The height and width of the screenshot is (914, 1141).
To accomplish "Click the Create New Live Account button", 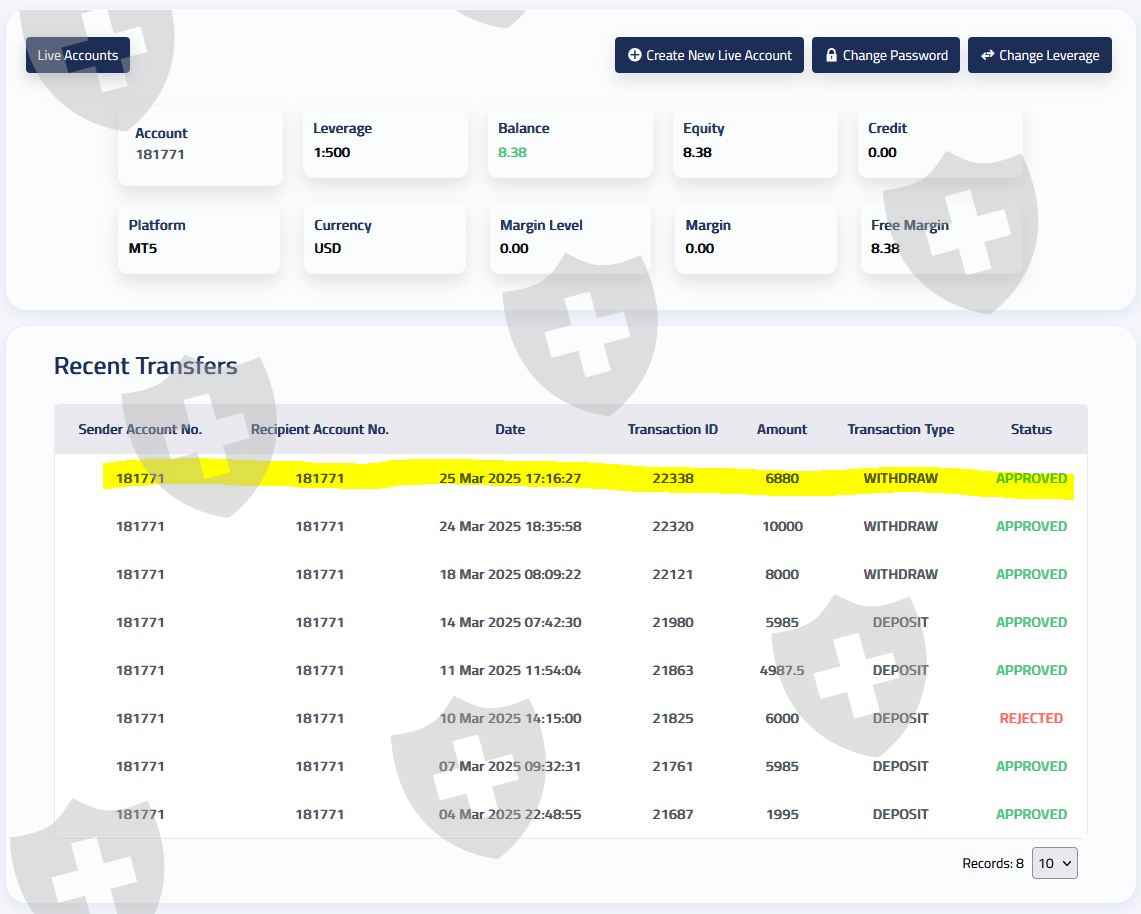I will pyautogui.click(x=709, y=55).
